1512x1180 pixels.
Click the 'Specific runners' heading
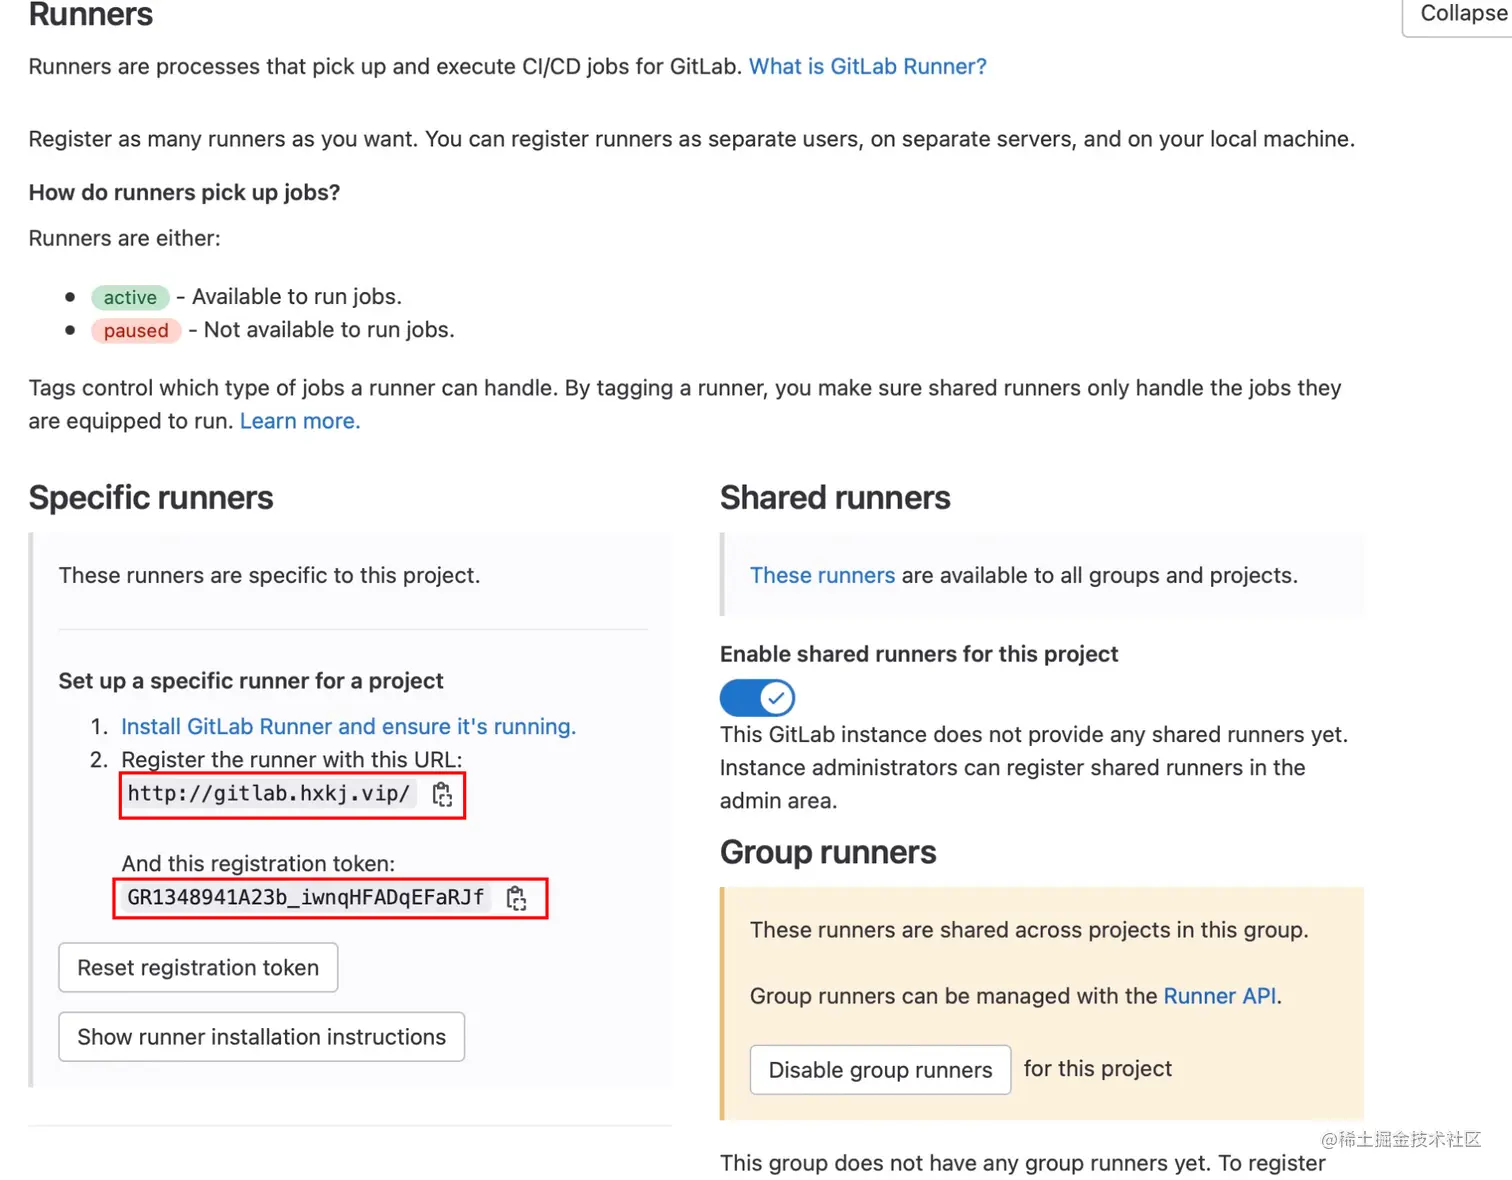coord(151,498)
